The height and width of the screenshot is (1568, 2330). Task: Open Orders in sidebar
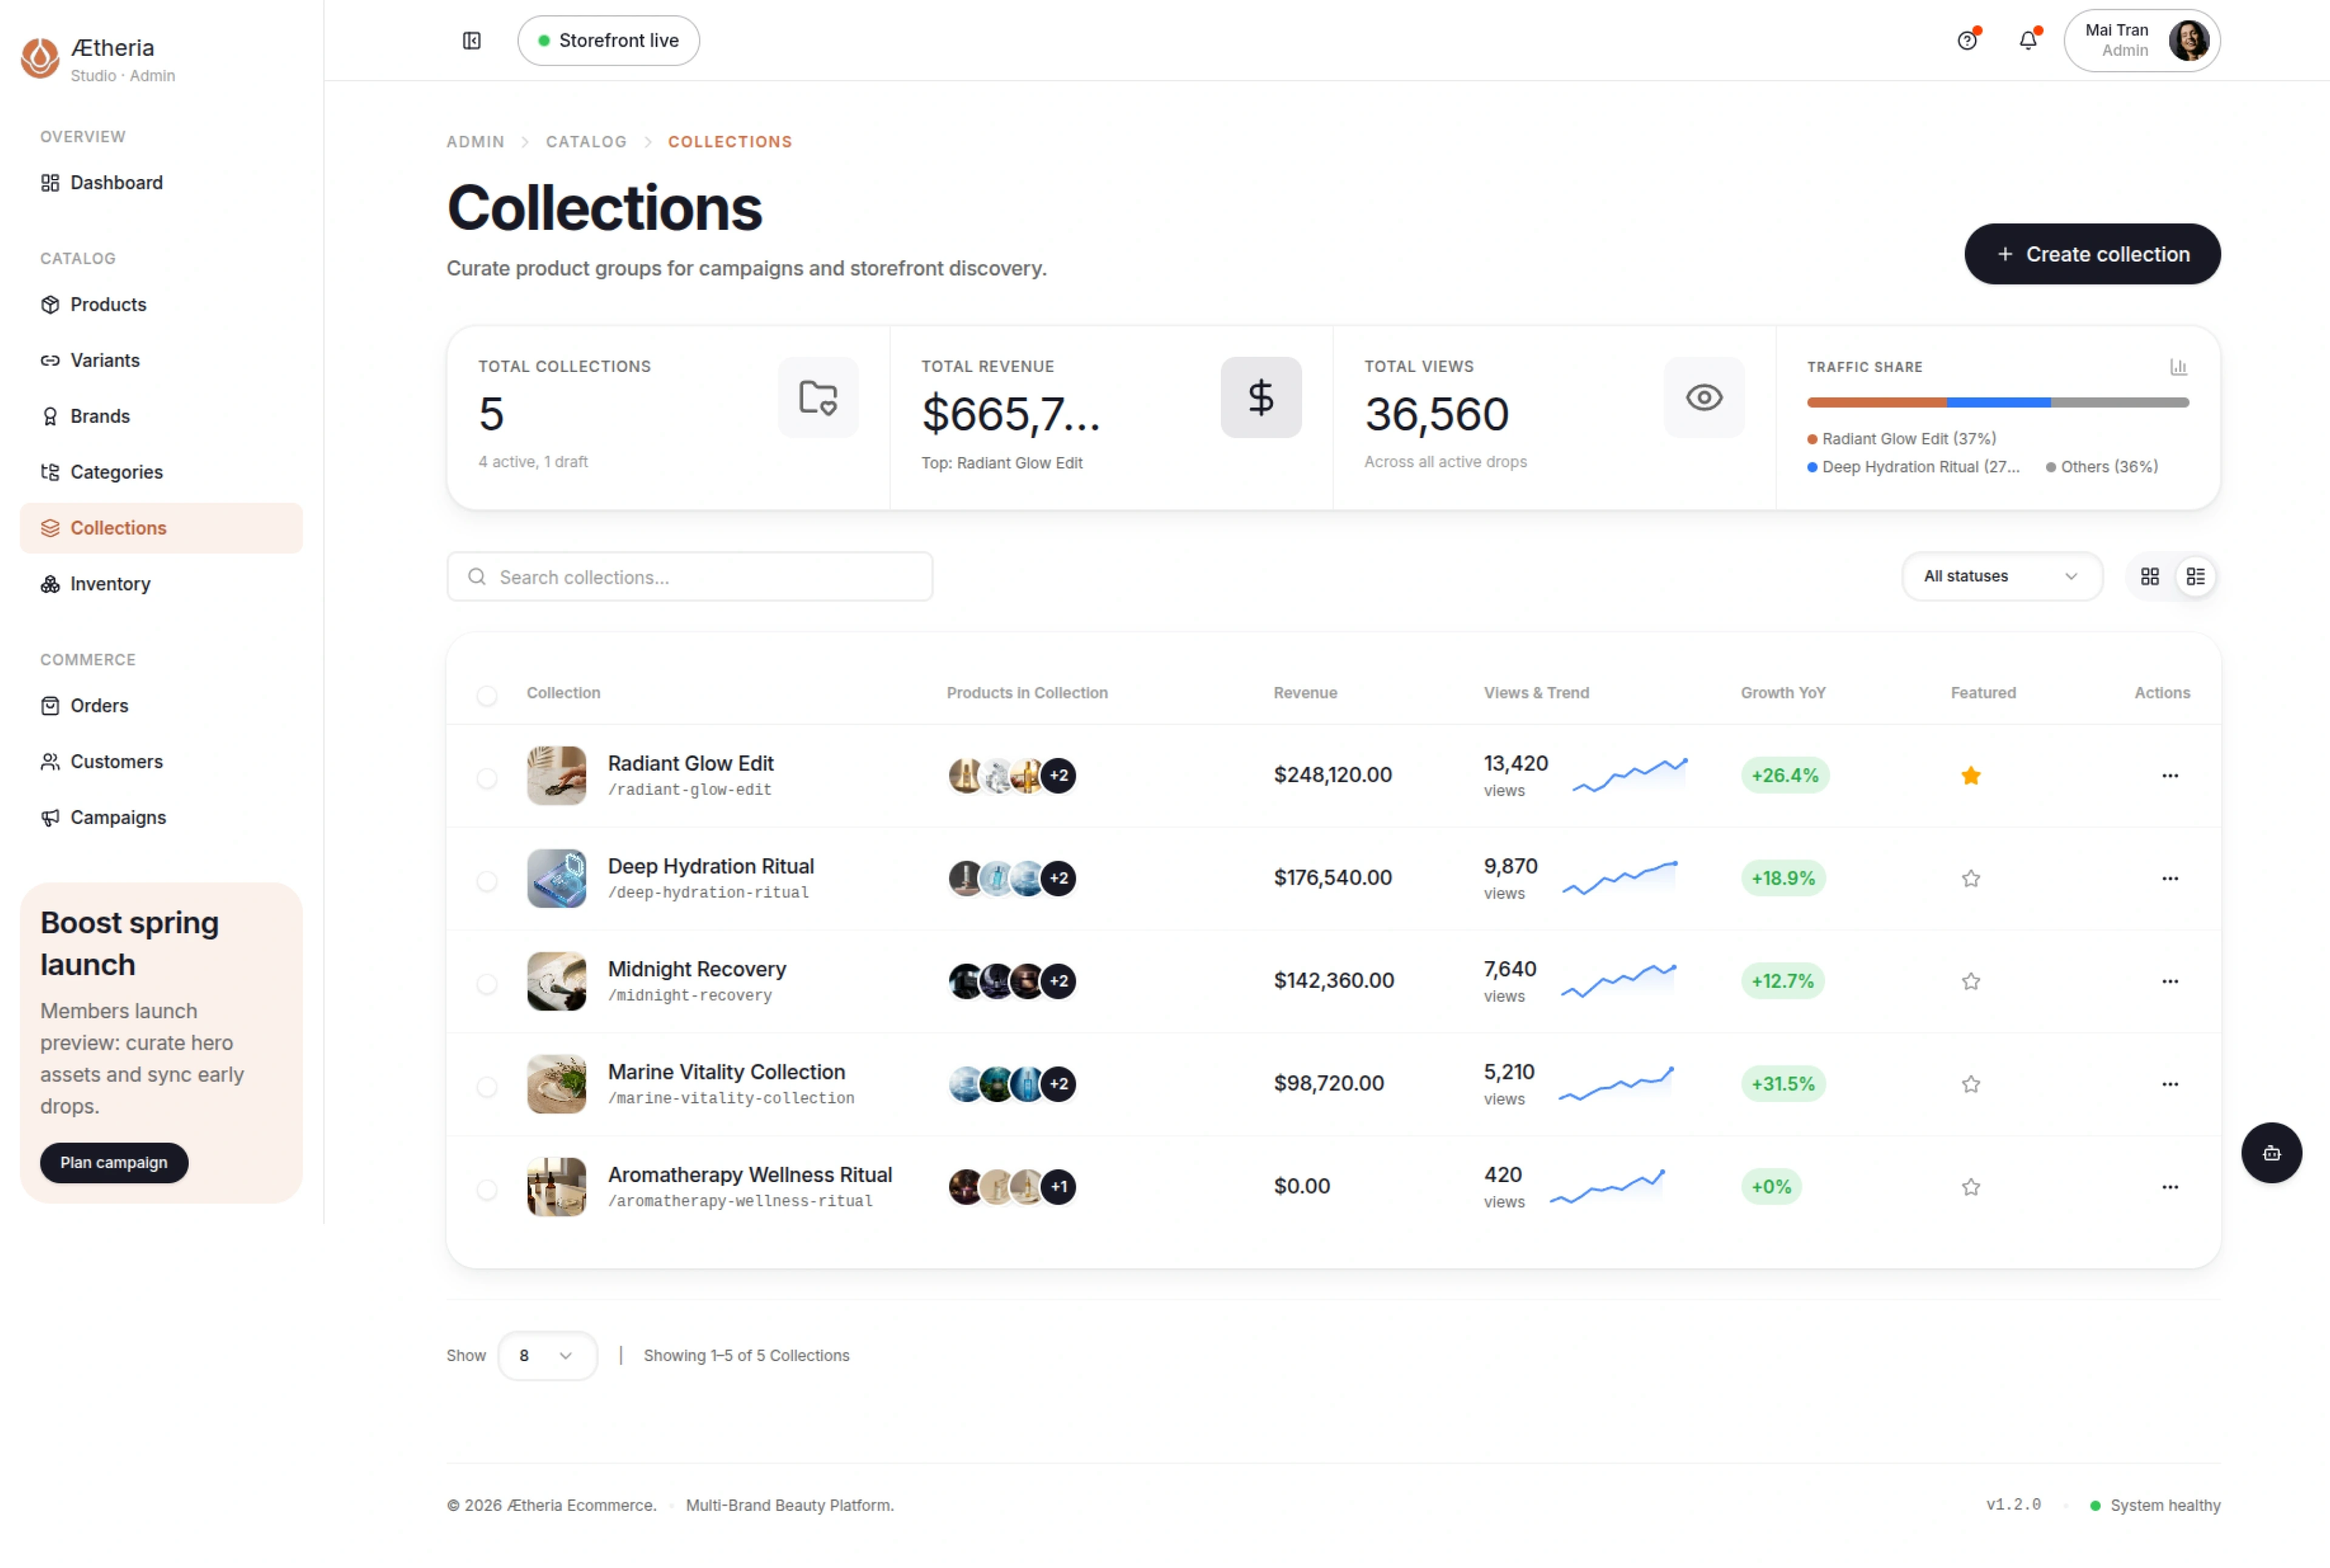click(161, 705)
